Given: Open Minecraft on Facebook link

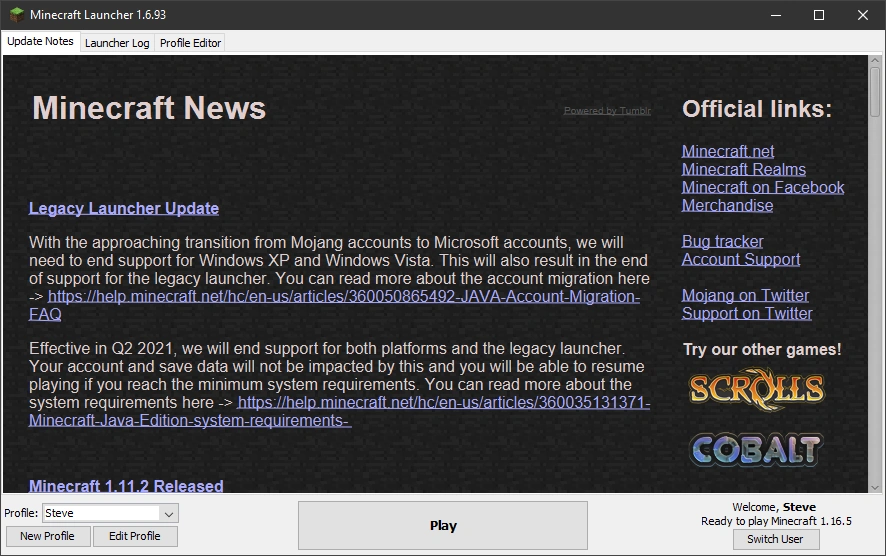Looking at the screenshot, I should point(763,188).
